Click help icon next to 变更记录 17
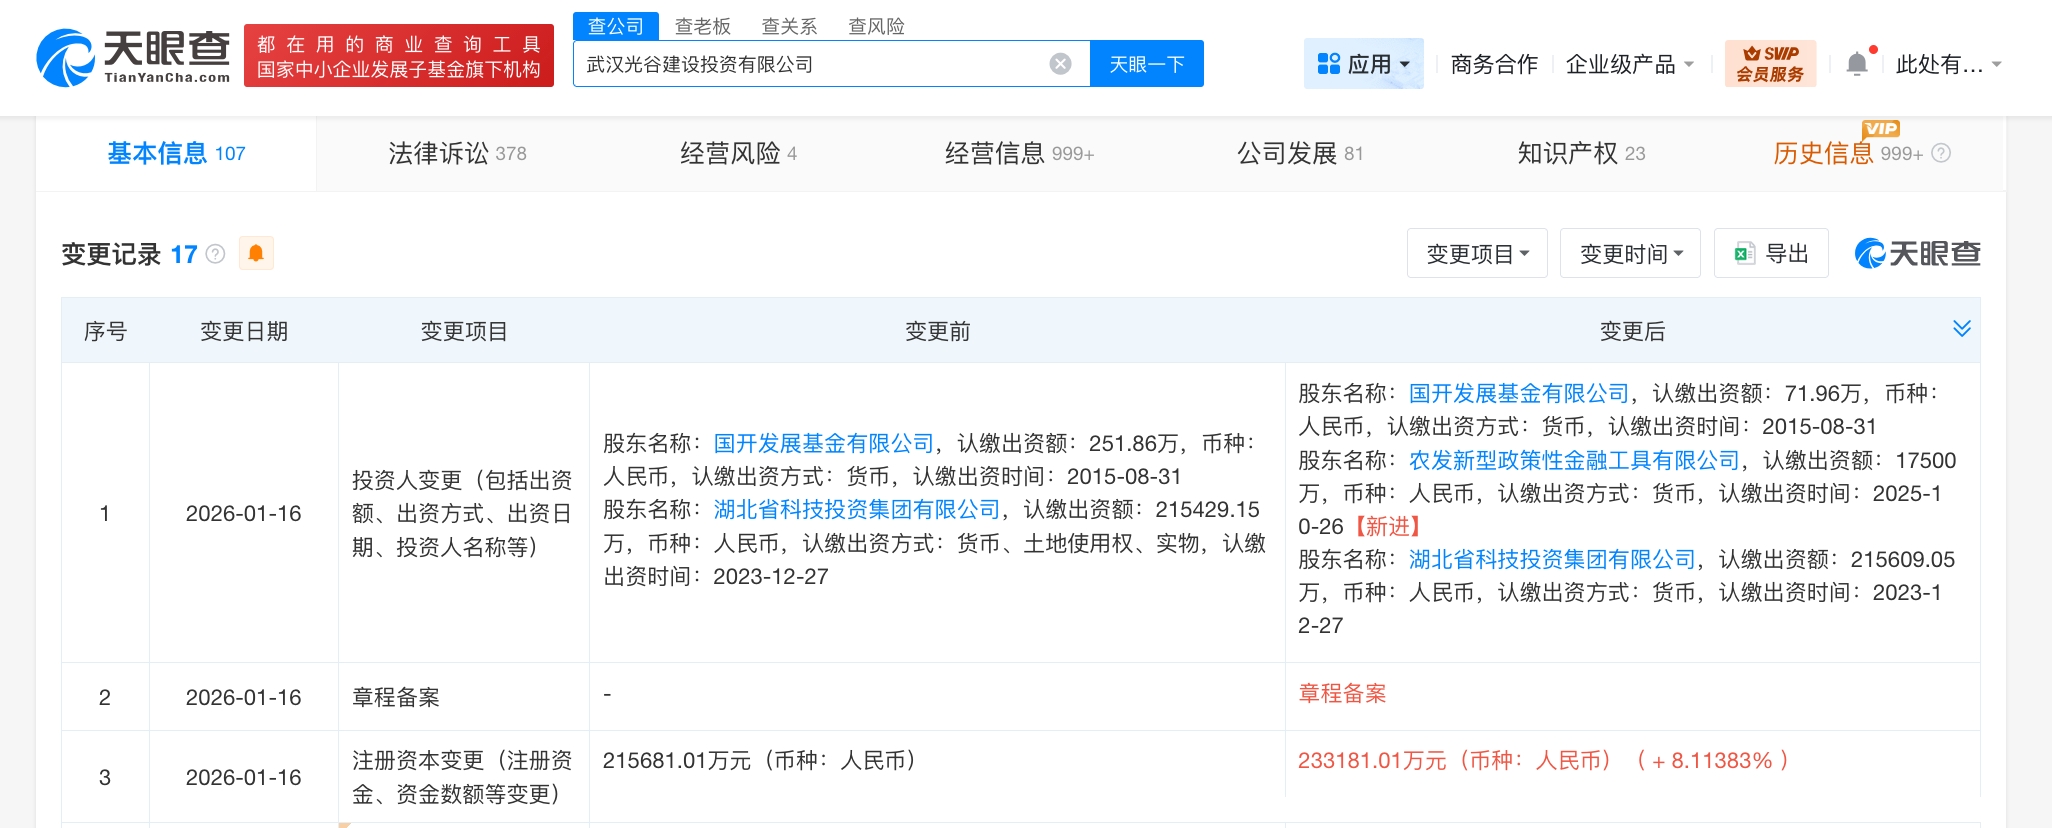The height and width of the screenshot is (828, 2052). click(x=215, y=254)
